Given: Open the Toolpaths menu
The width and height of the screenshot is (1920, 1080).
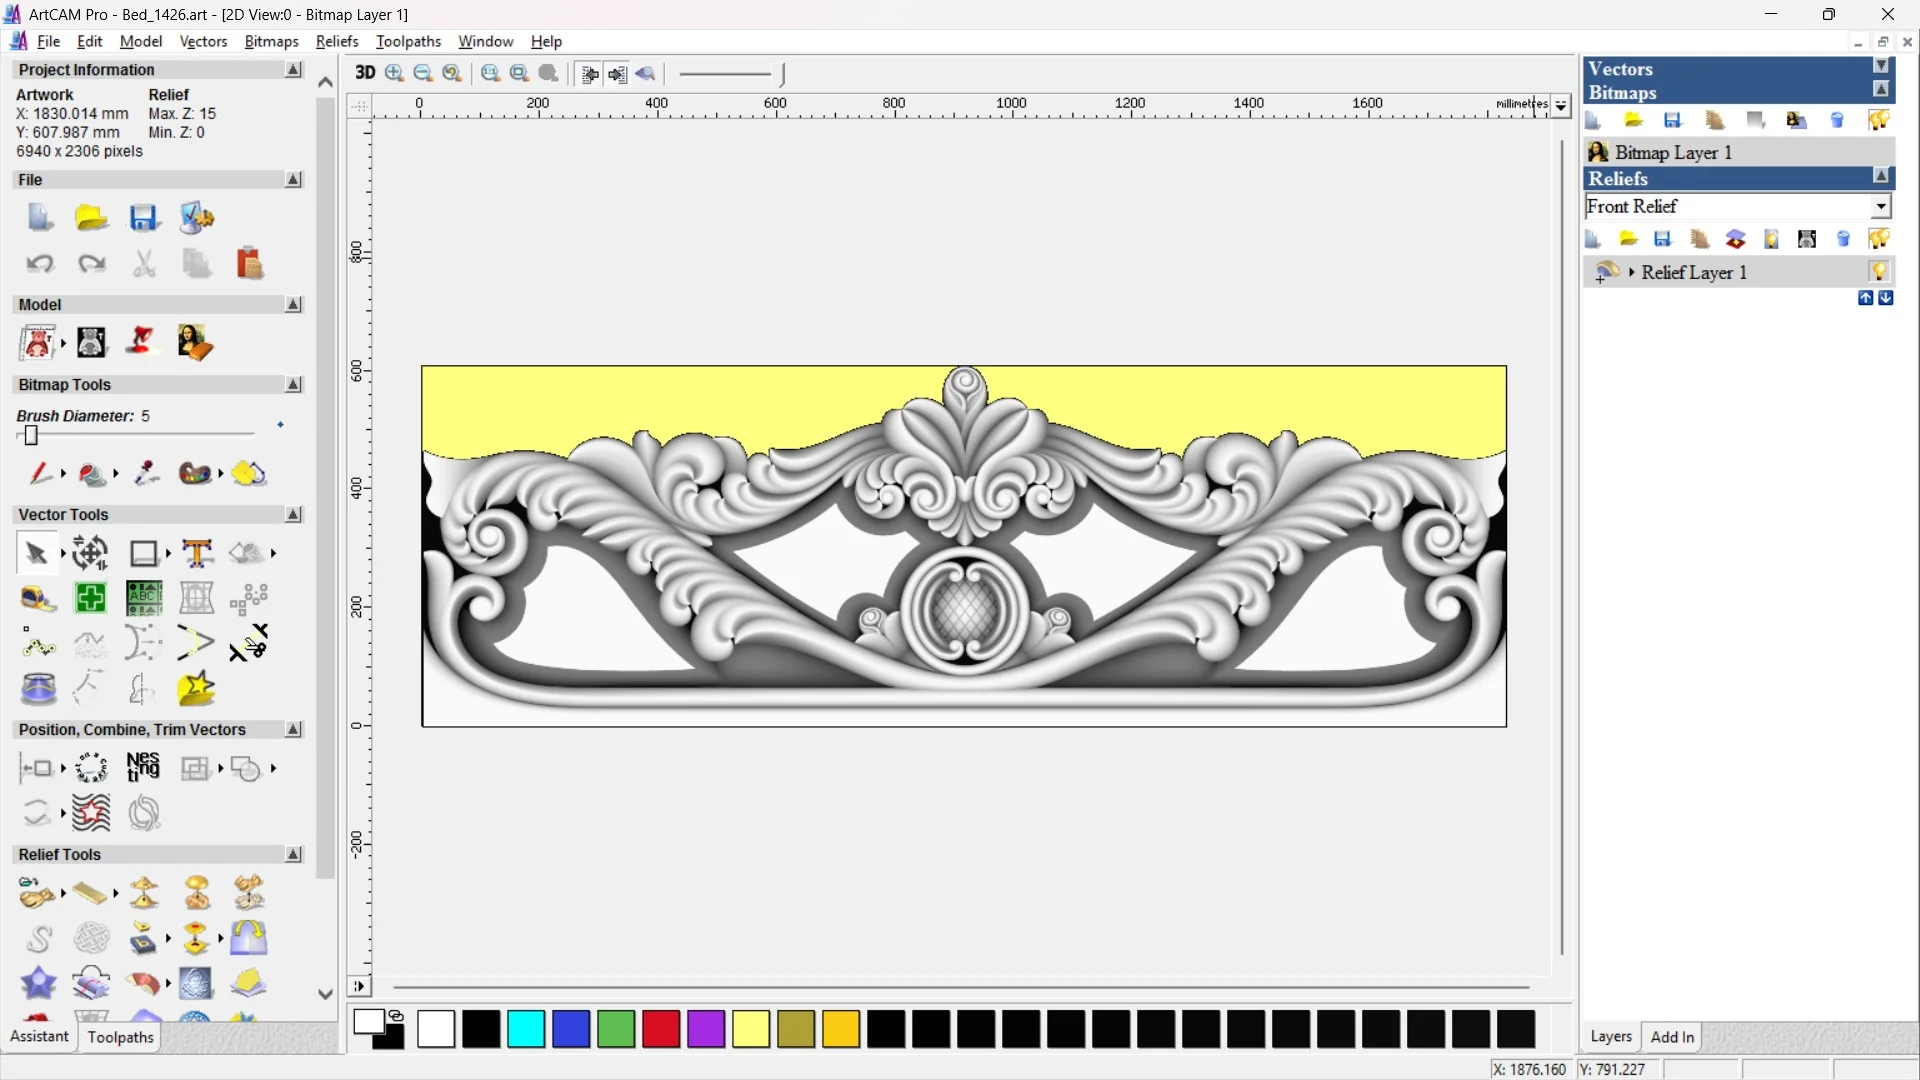Looking at the screenshot, I should coord(408,41).
